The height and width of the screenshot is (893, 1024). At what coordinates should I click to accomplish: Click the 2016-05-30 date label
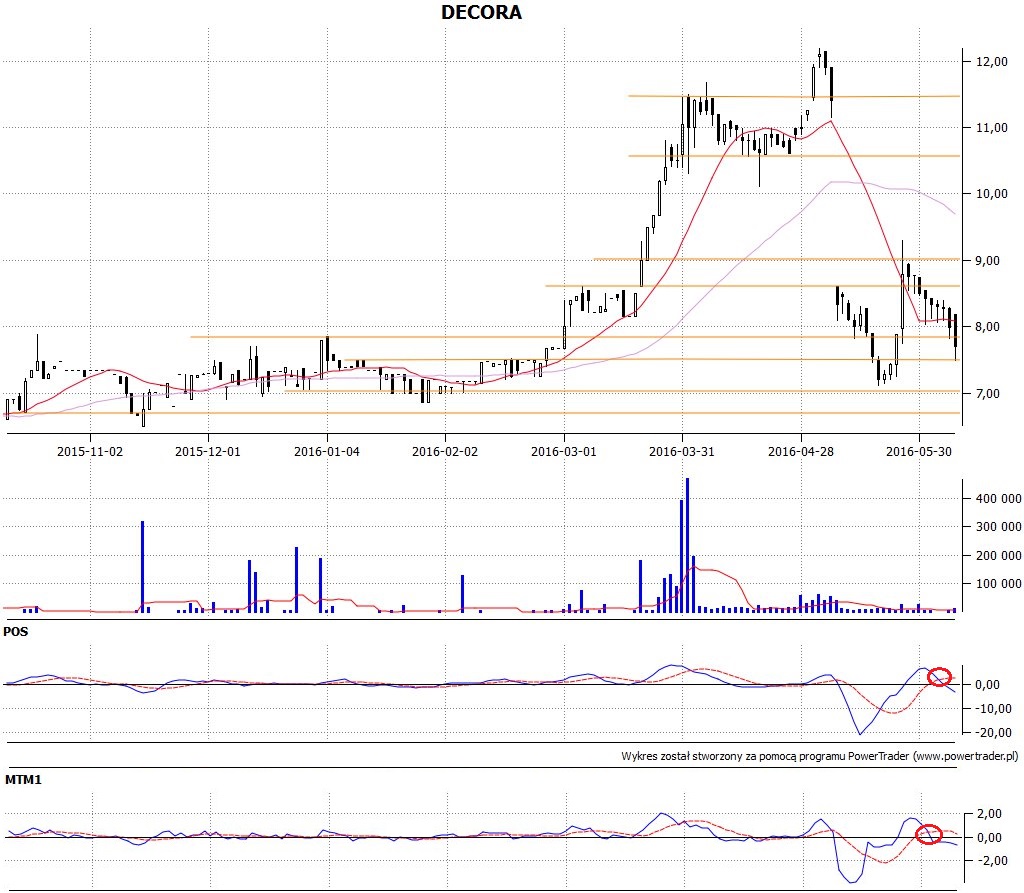point(919,451)
